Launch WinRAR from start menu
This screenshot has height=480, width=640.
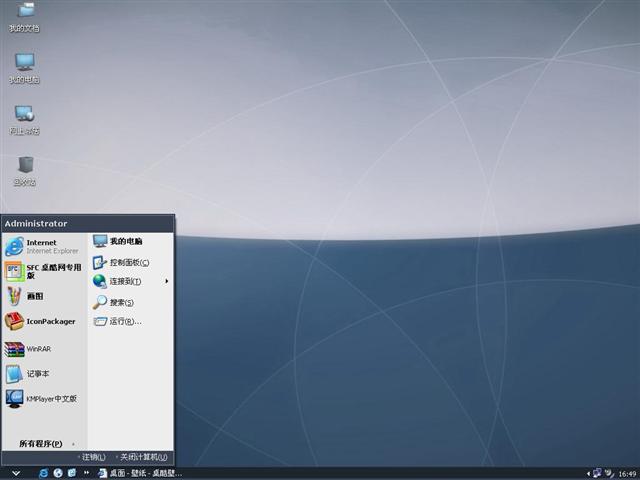(44, 349)
